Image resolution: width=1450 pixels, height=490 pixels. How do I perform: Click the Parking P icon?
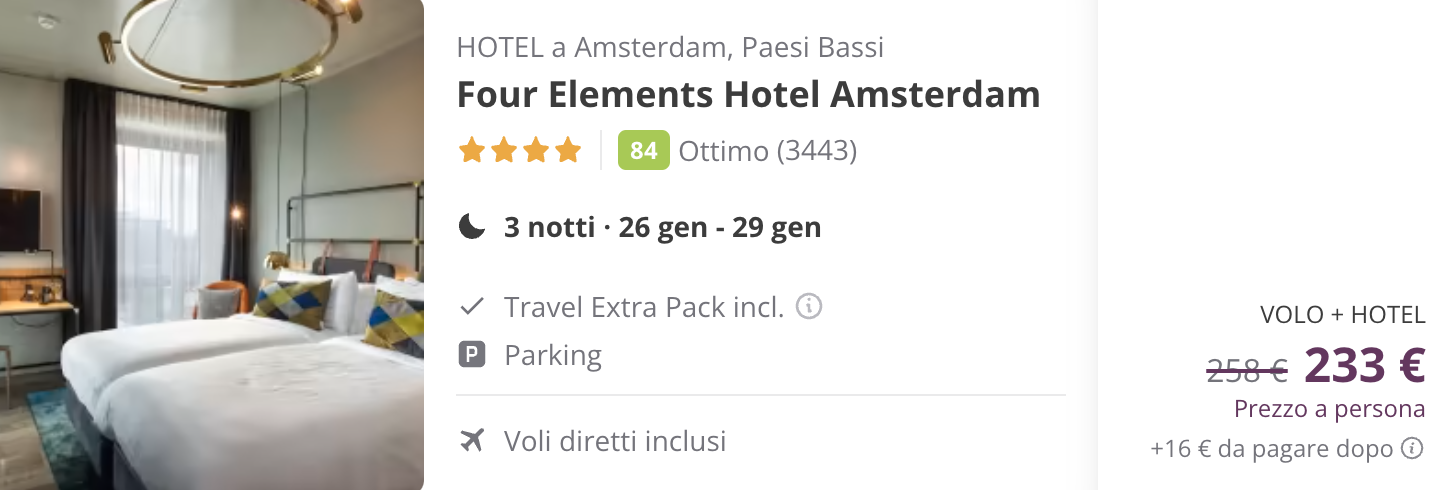[472, 355]
